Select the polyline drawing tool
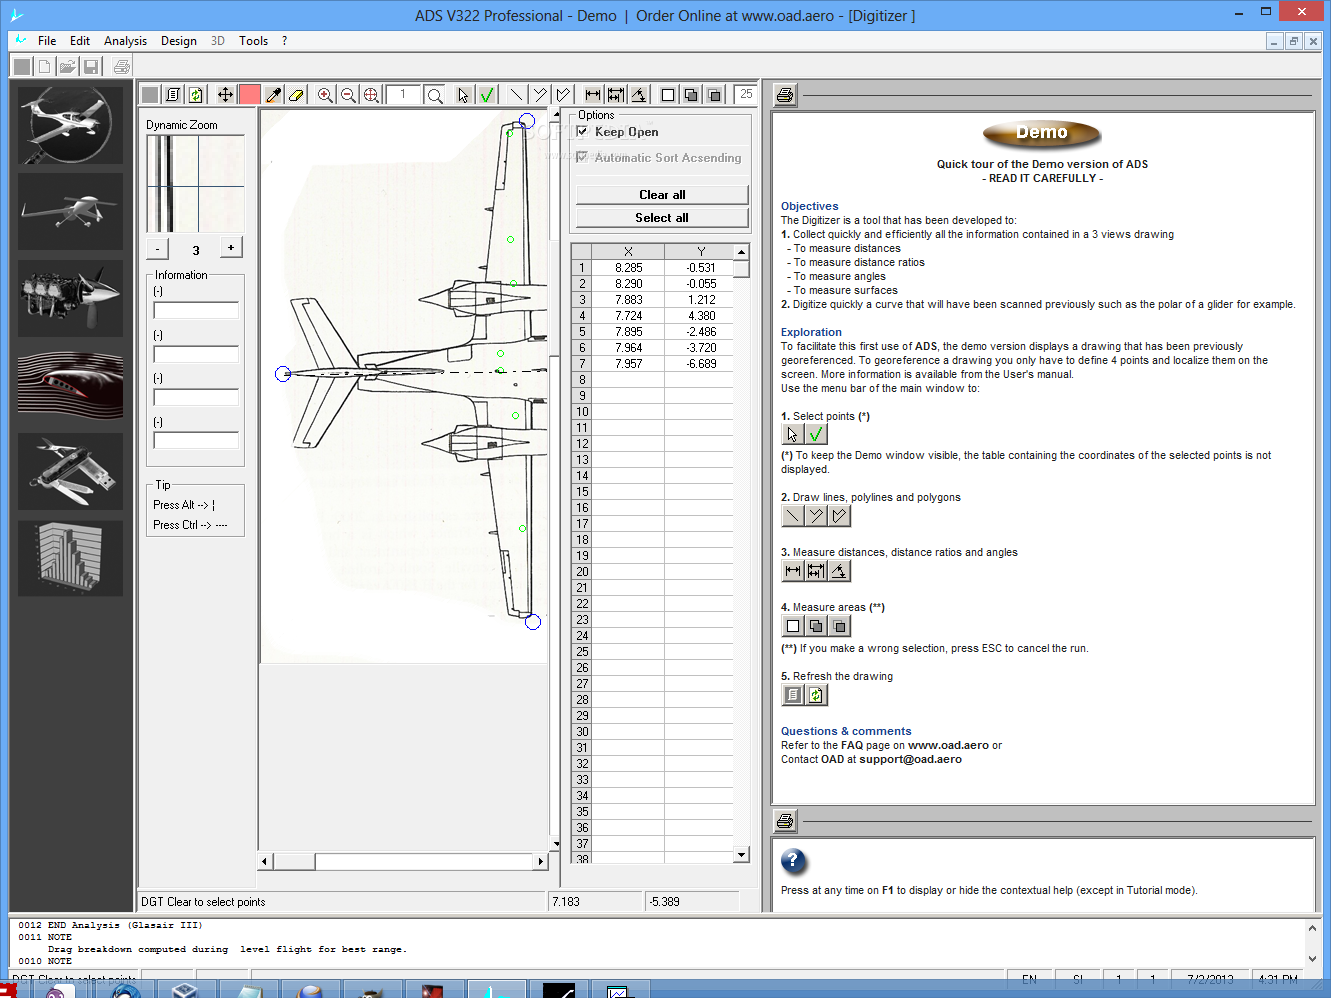1331x998 pixels. click(540, 95)
